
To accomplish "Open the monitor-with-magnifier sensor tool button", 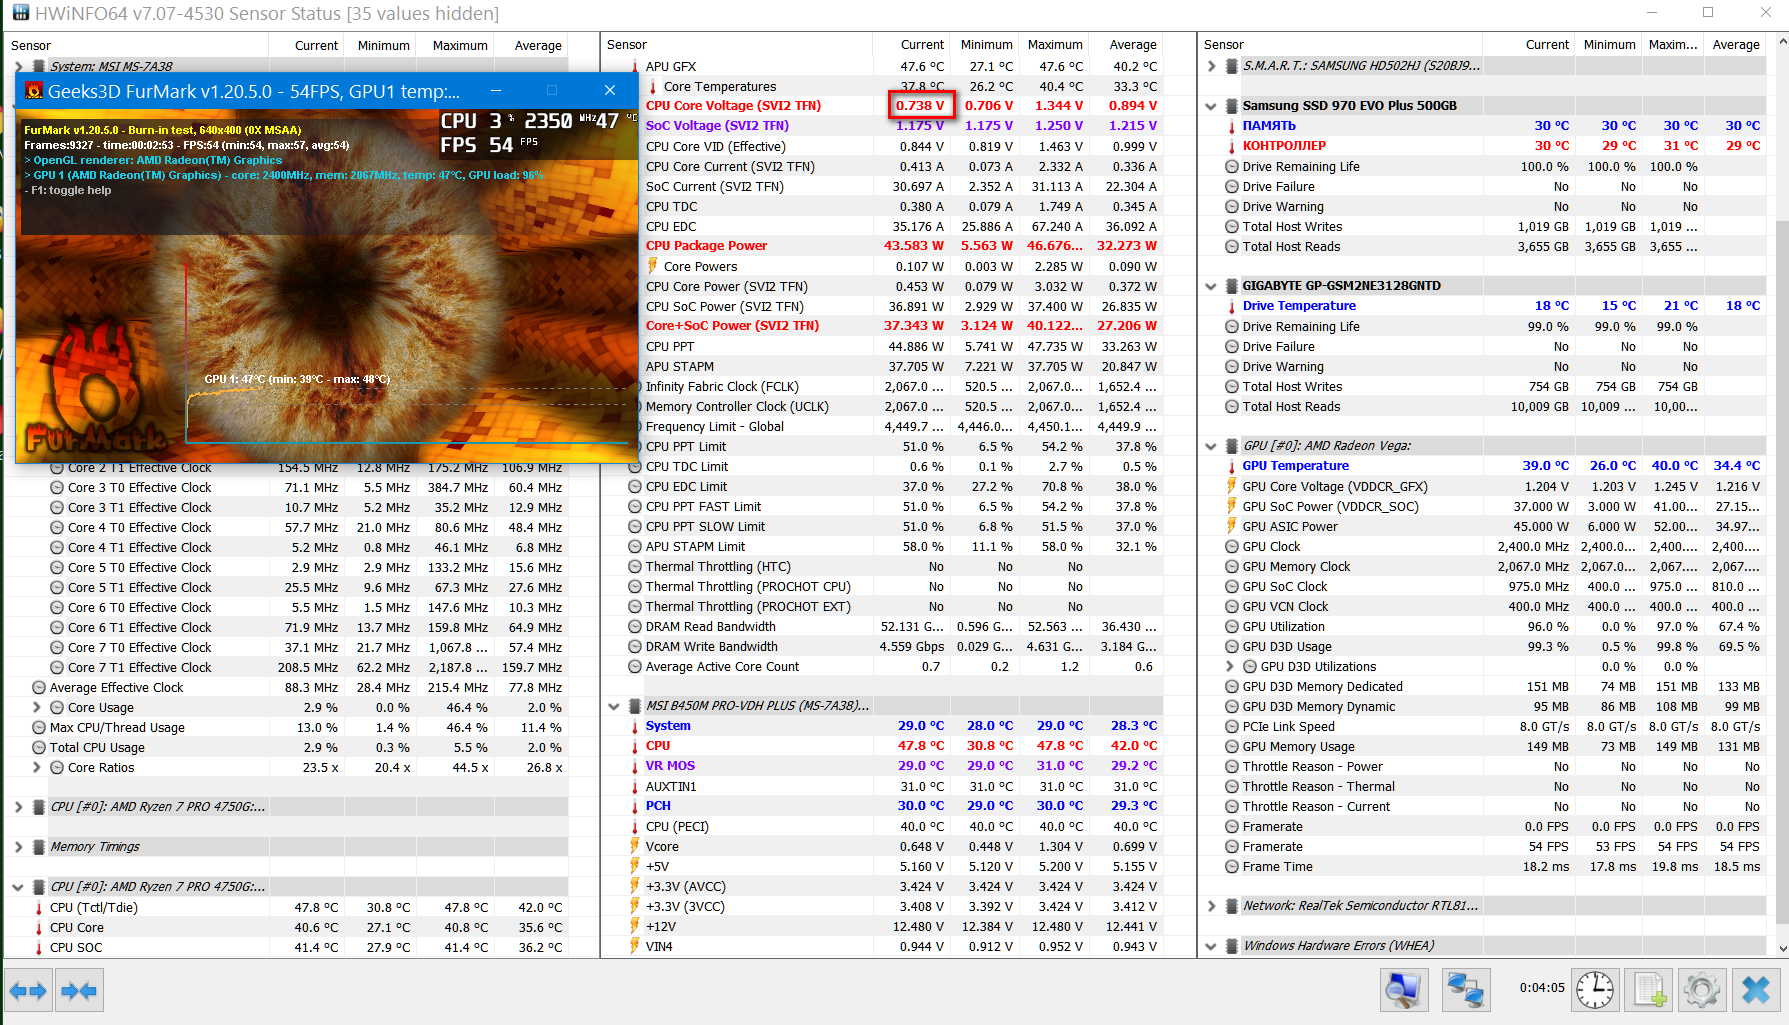I will click(x=1405, y=991).
